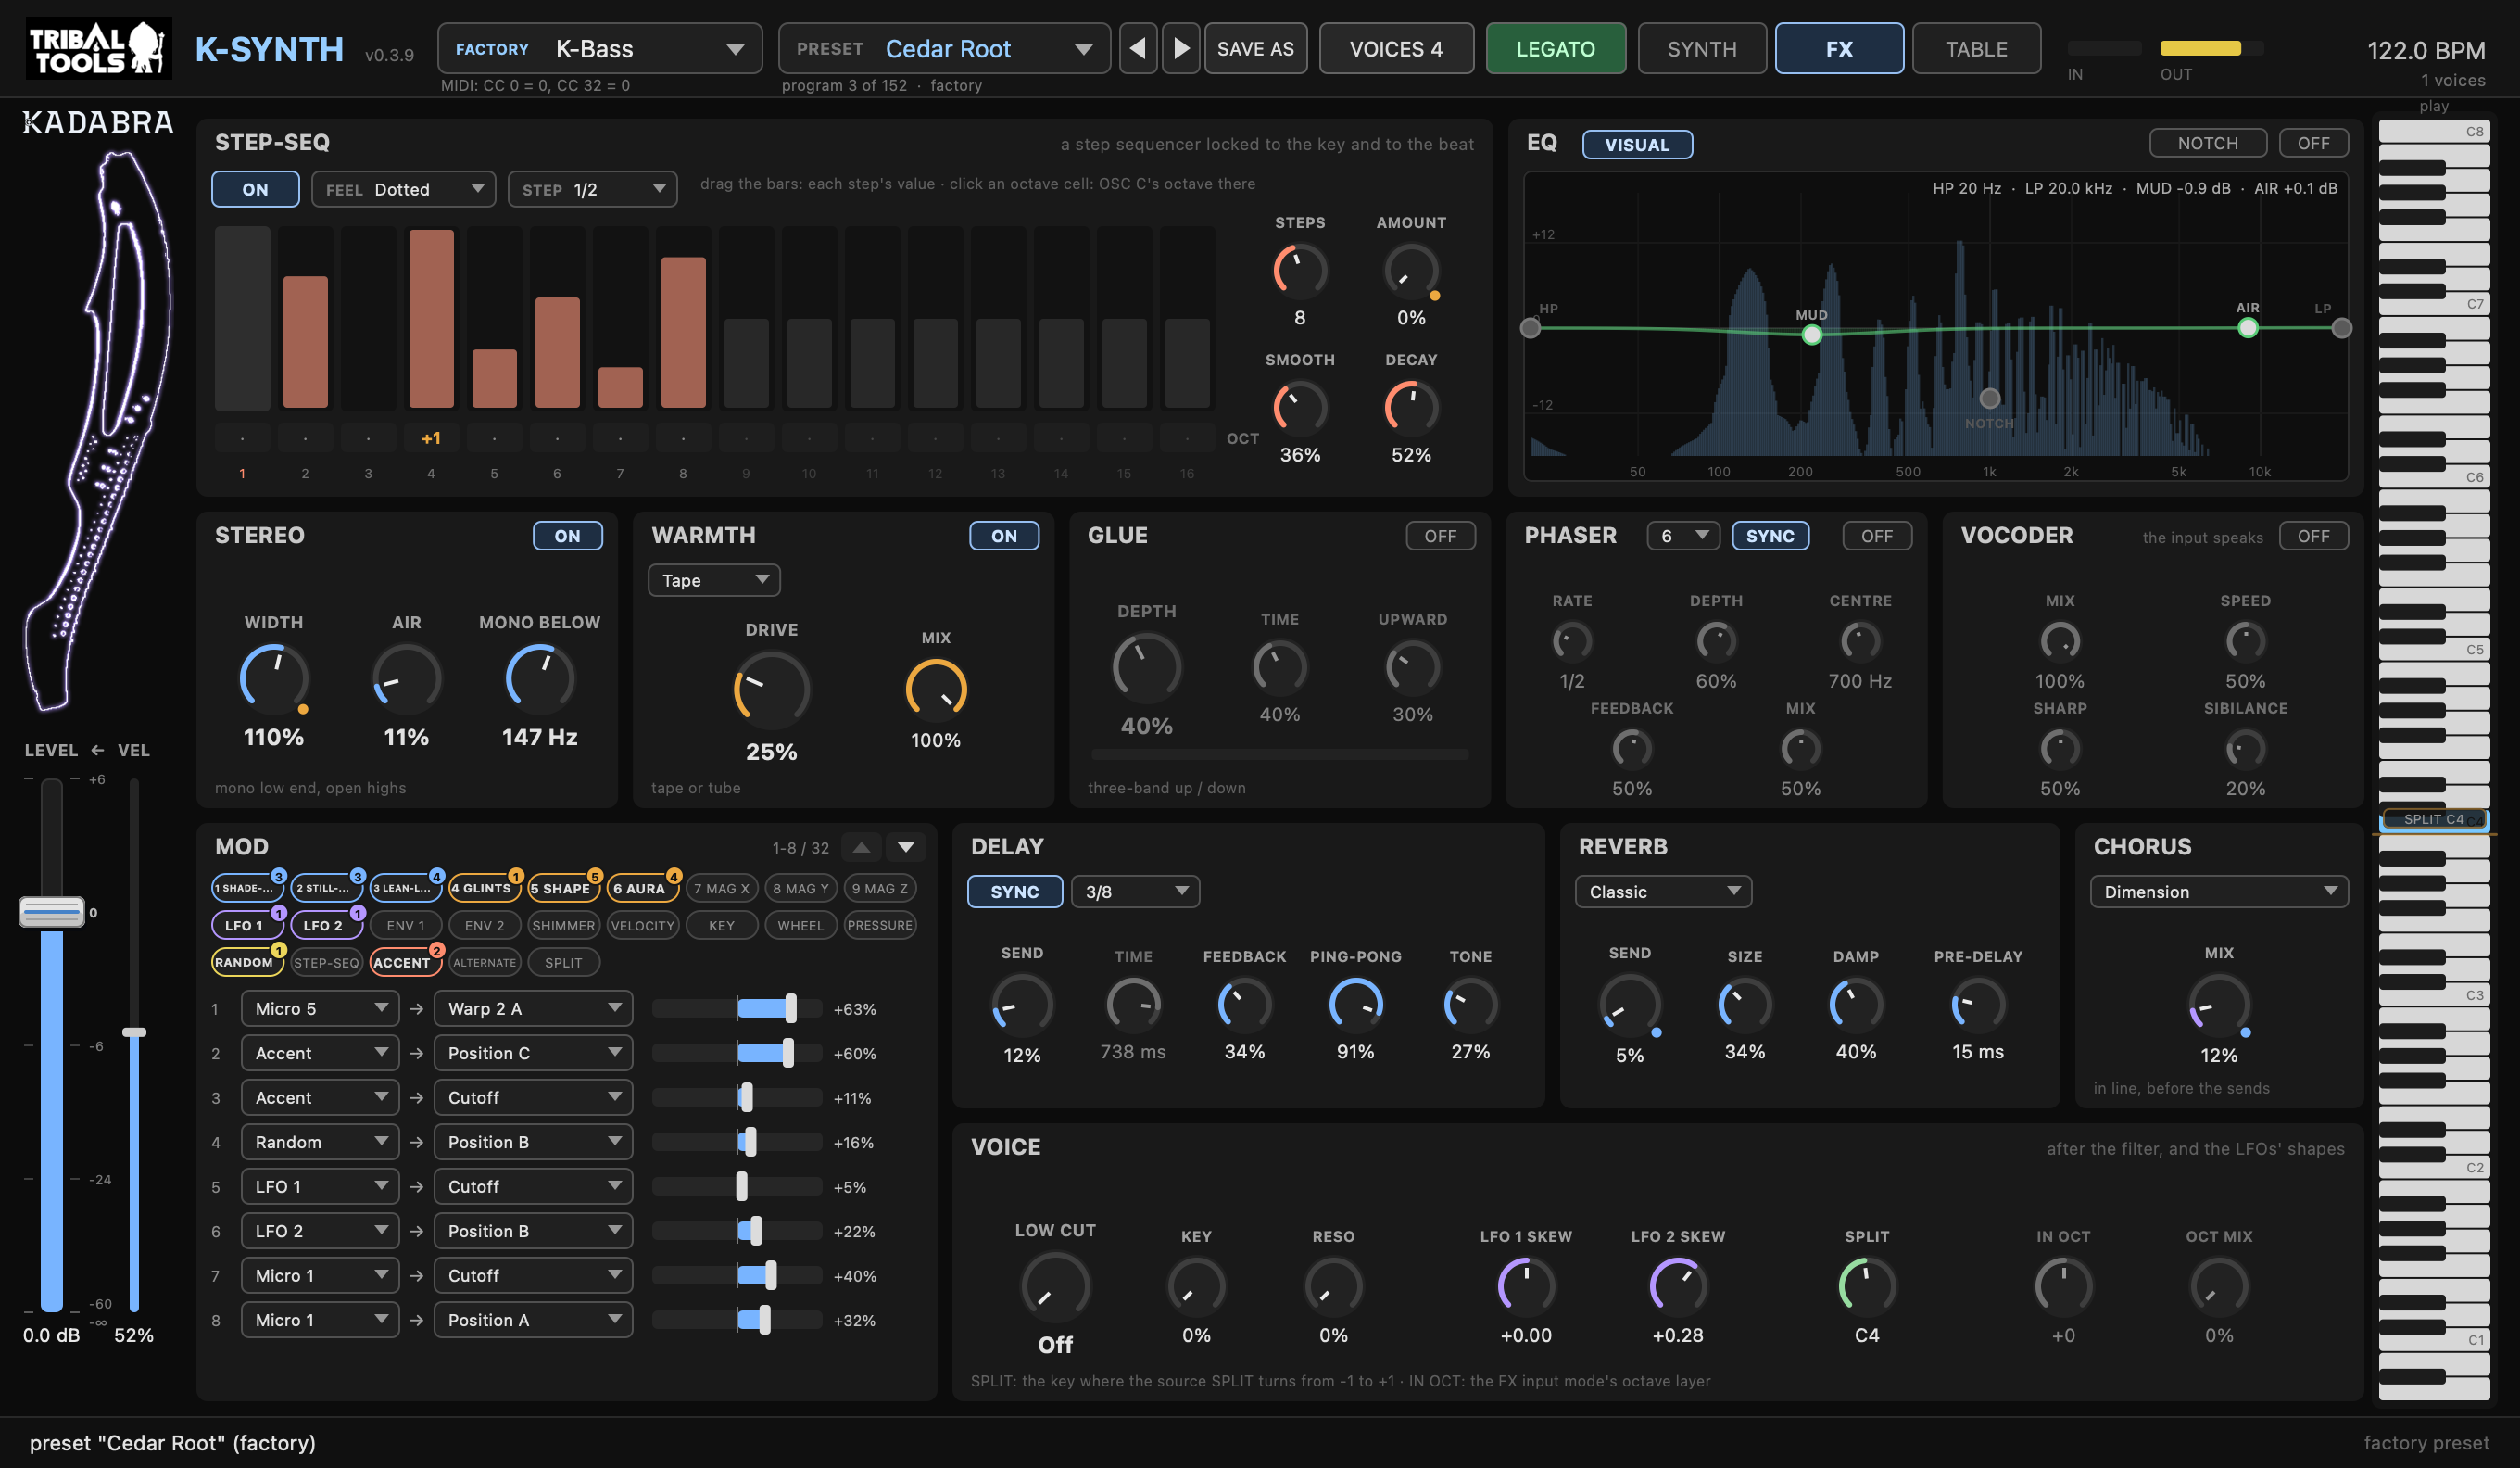
Task: Click the EQ NOTCH button
Action: 2207,143
